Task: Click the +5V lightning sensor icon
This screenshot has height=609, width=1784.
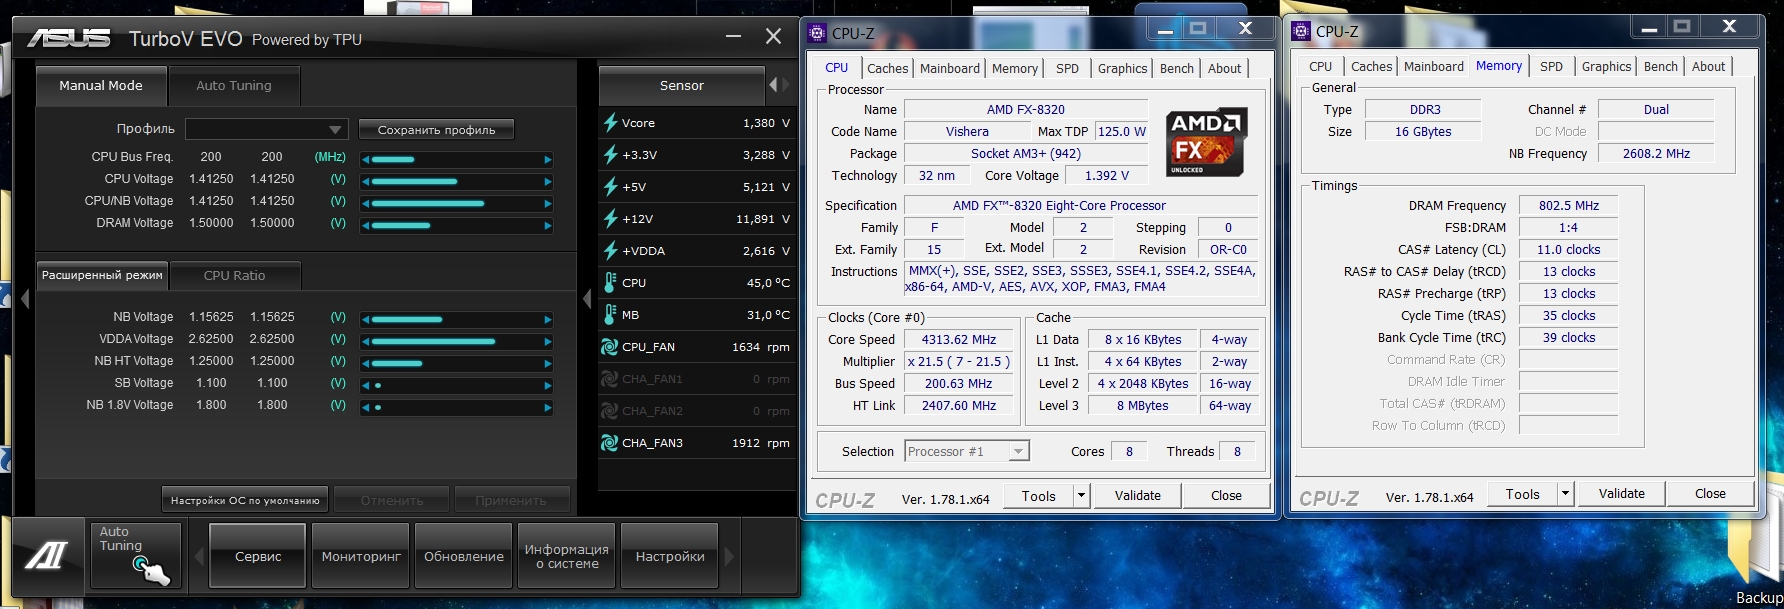Action: point(610,187)
